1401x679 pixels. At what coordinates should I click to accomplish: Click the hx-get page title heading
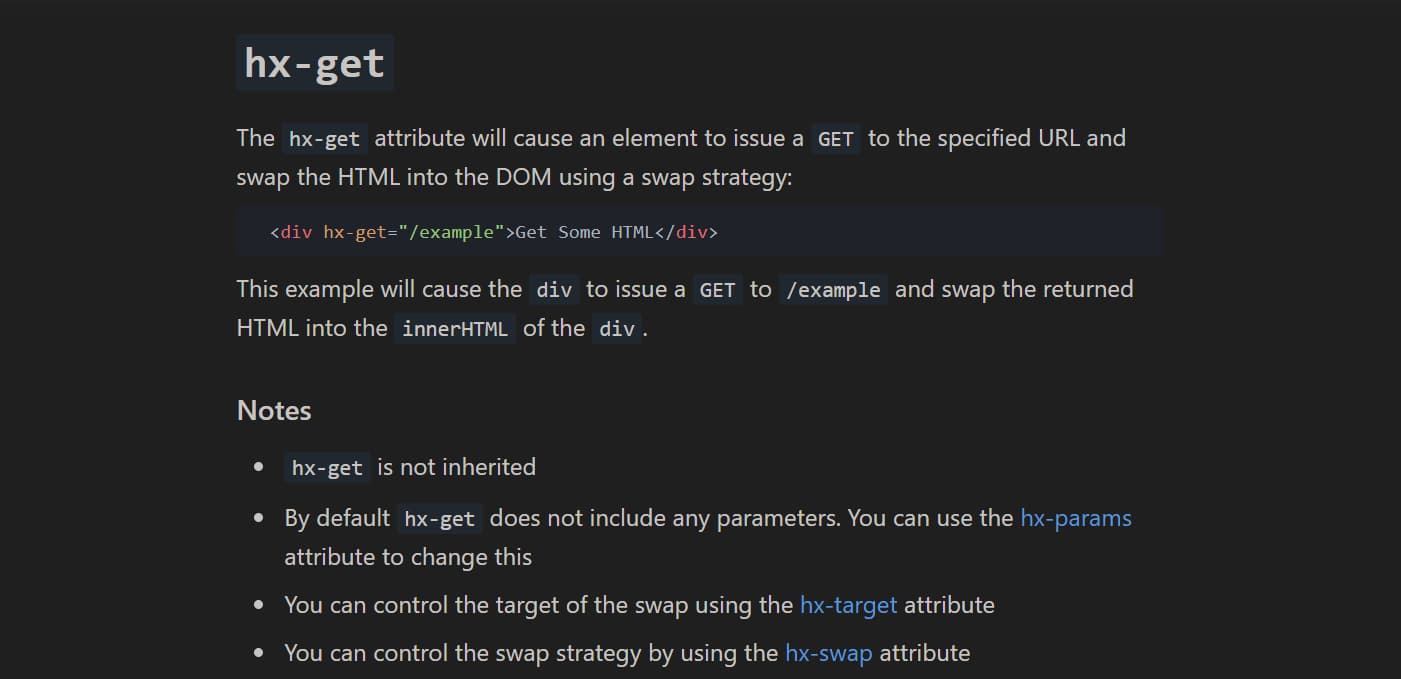pyautogui.click(x=315, y=63)
